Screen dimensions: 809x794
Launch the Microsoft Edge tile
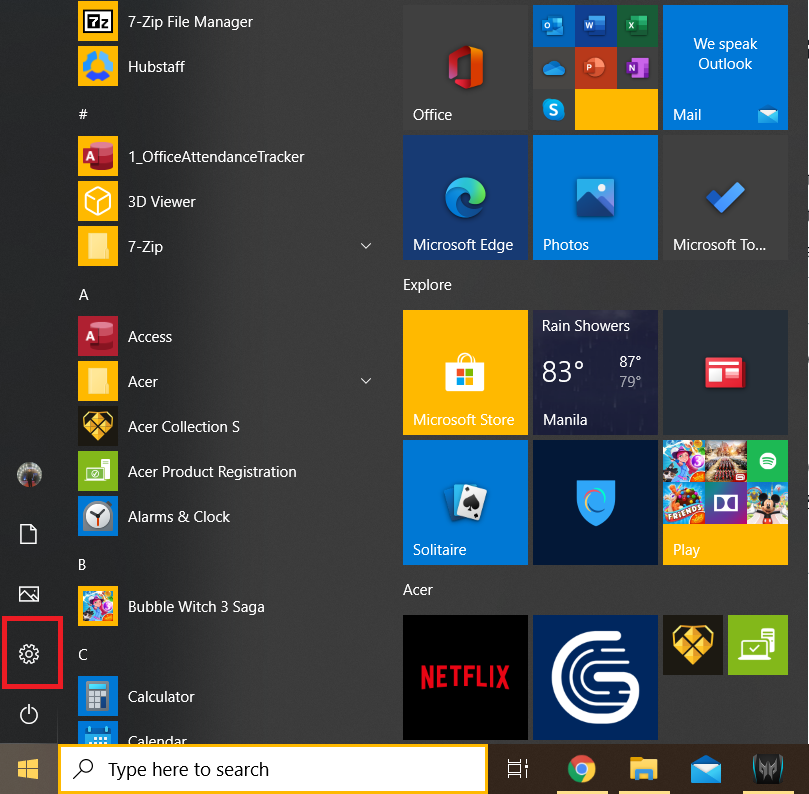click(x=465, y=198)
